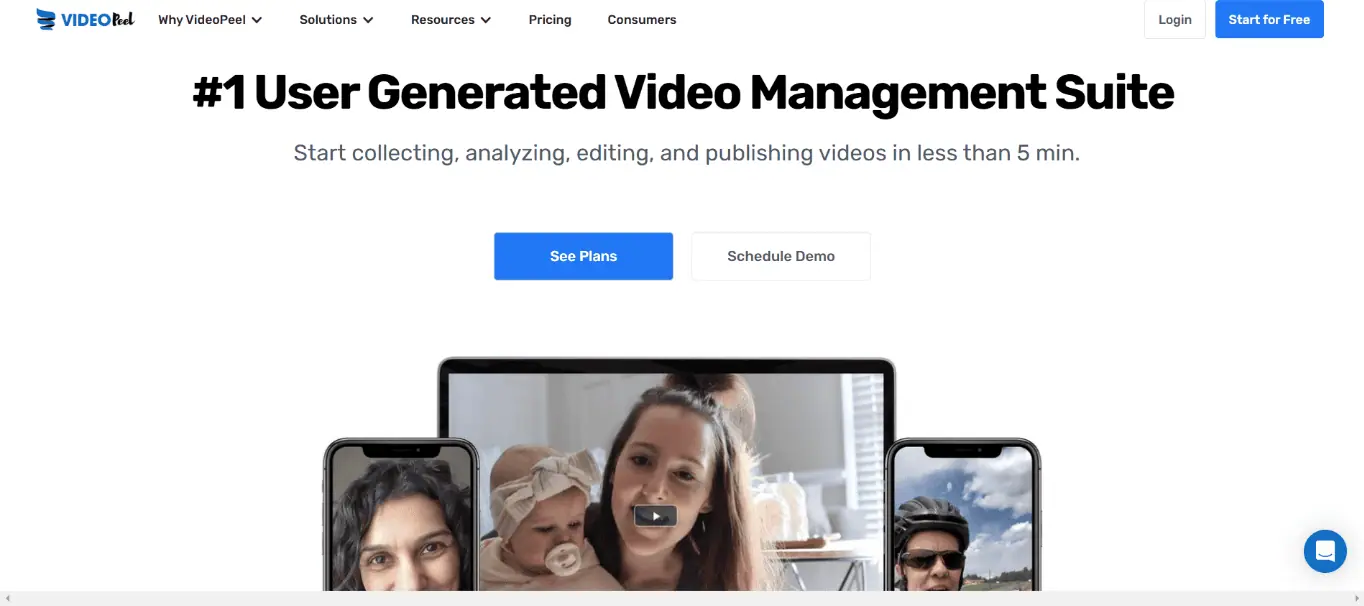Schedule a demo
Image resolution: width=1364 pixels, height=606 pixels.
coord(780,255)
